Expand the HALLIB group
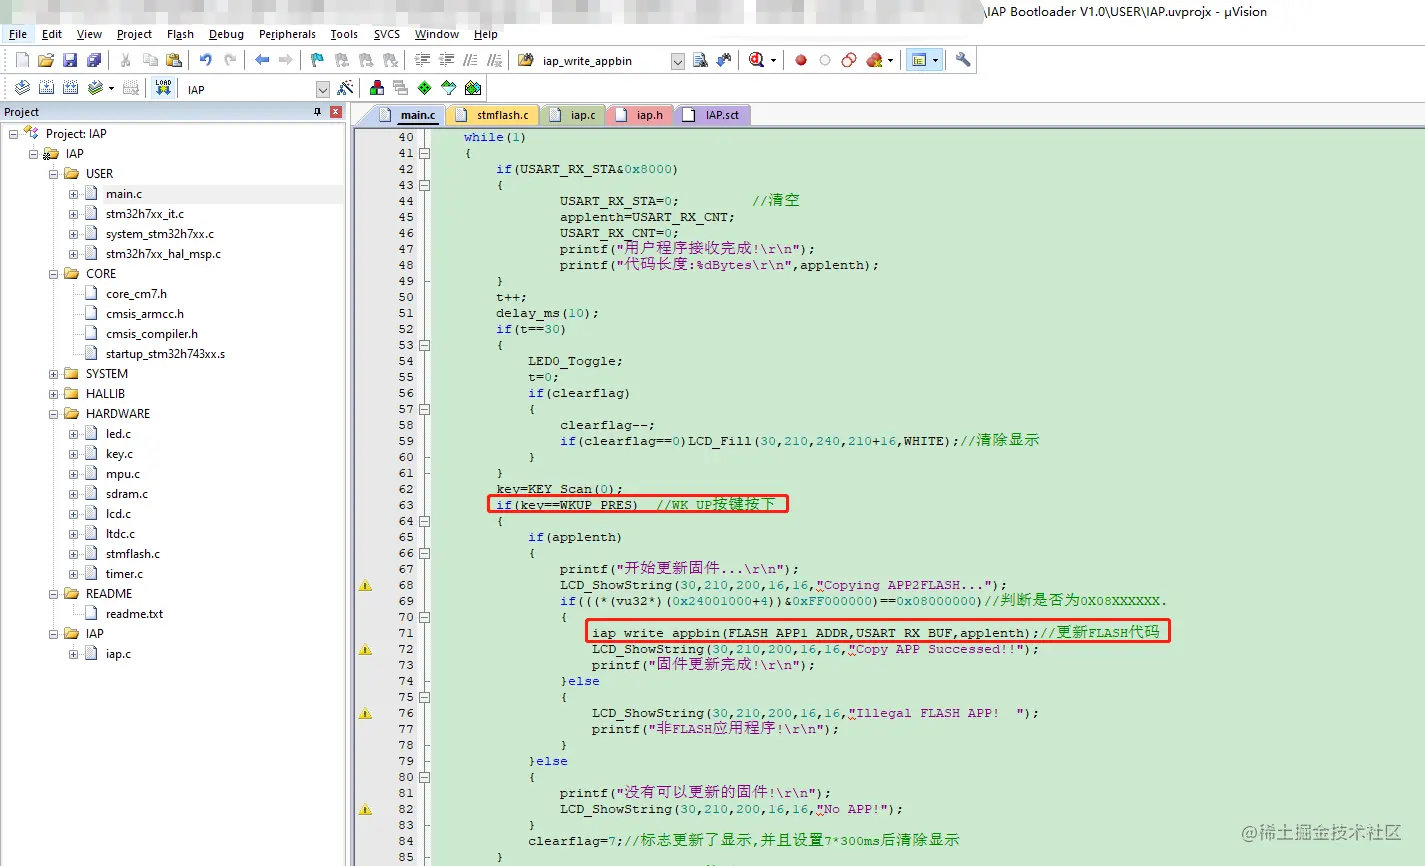Screen dimensions: 1425x866 (x=54, y=394)
